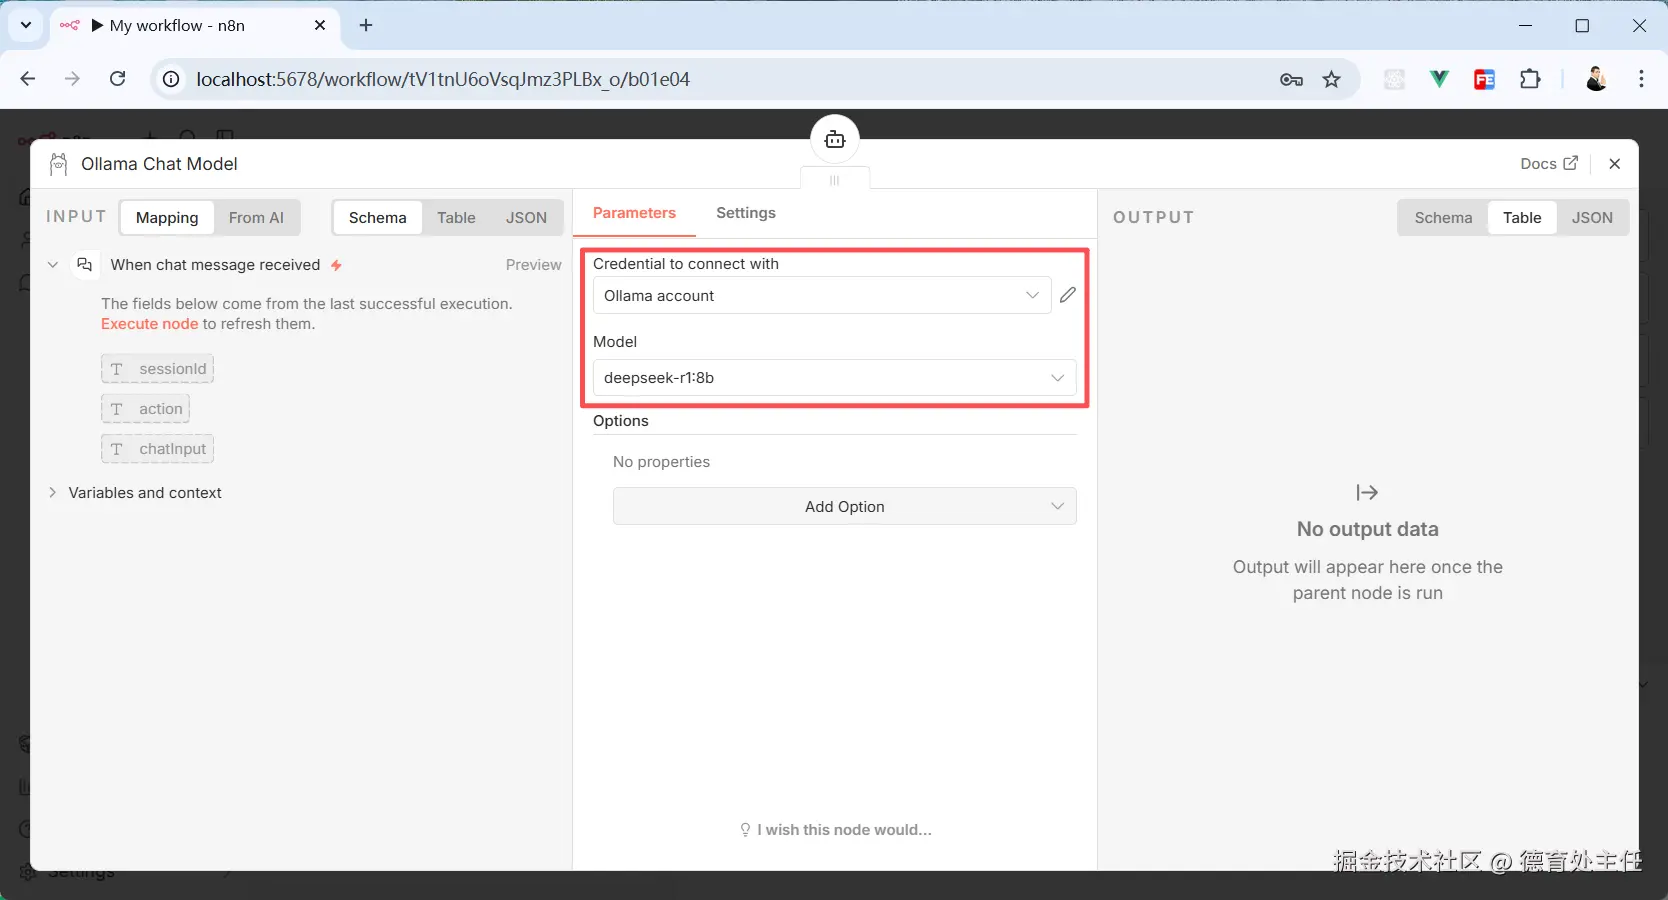Image resolution: width=1668 pixels, height=900 pixels.
Task: Open the Add Option dropdown
Action: pos(845,507)
